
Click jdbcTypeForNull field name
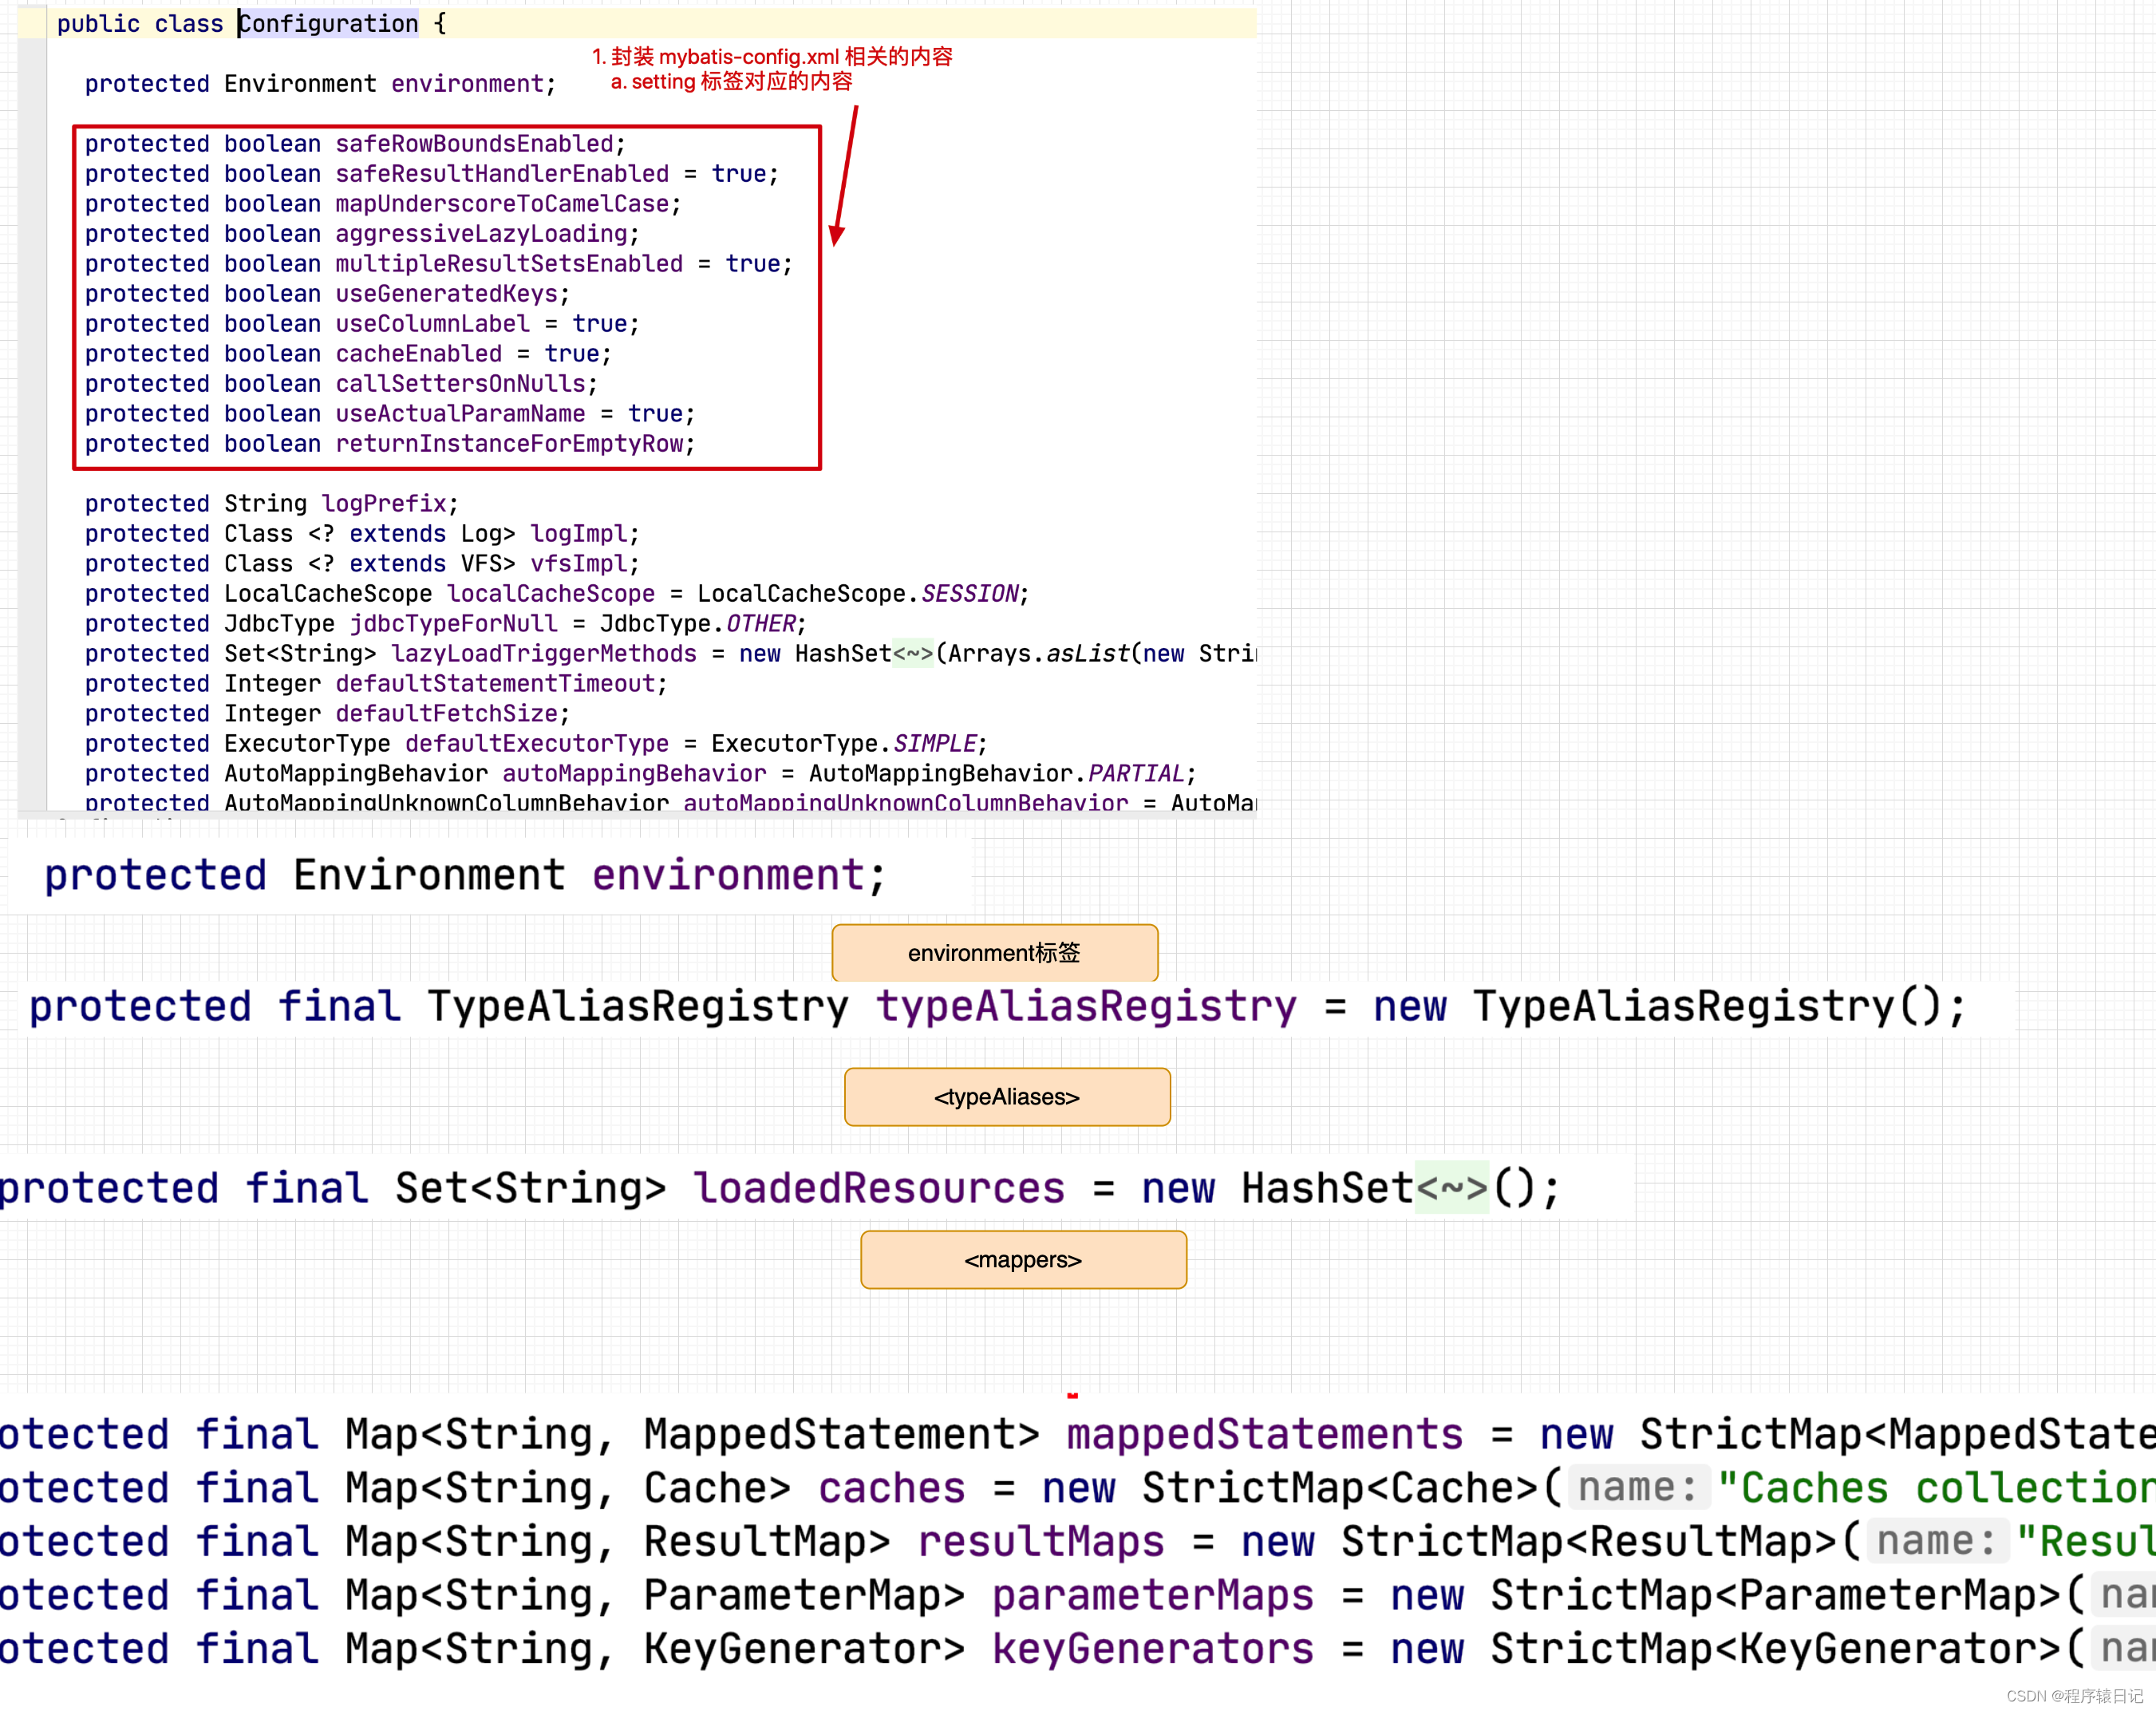pyautogui.click(x=453, y=623)
